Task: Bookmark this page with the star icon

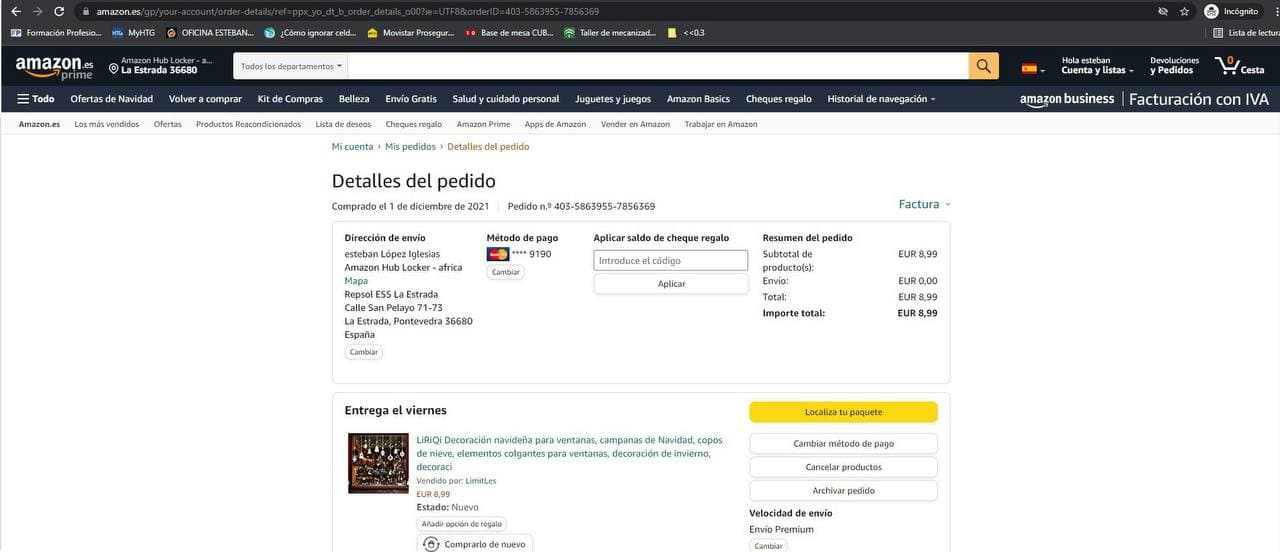Action: point(1184,11)
